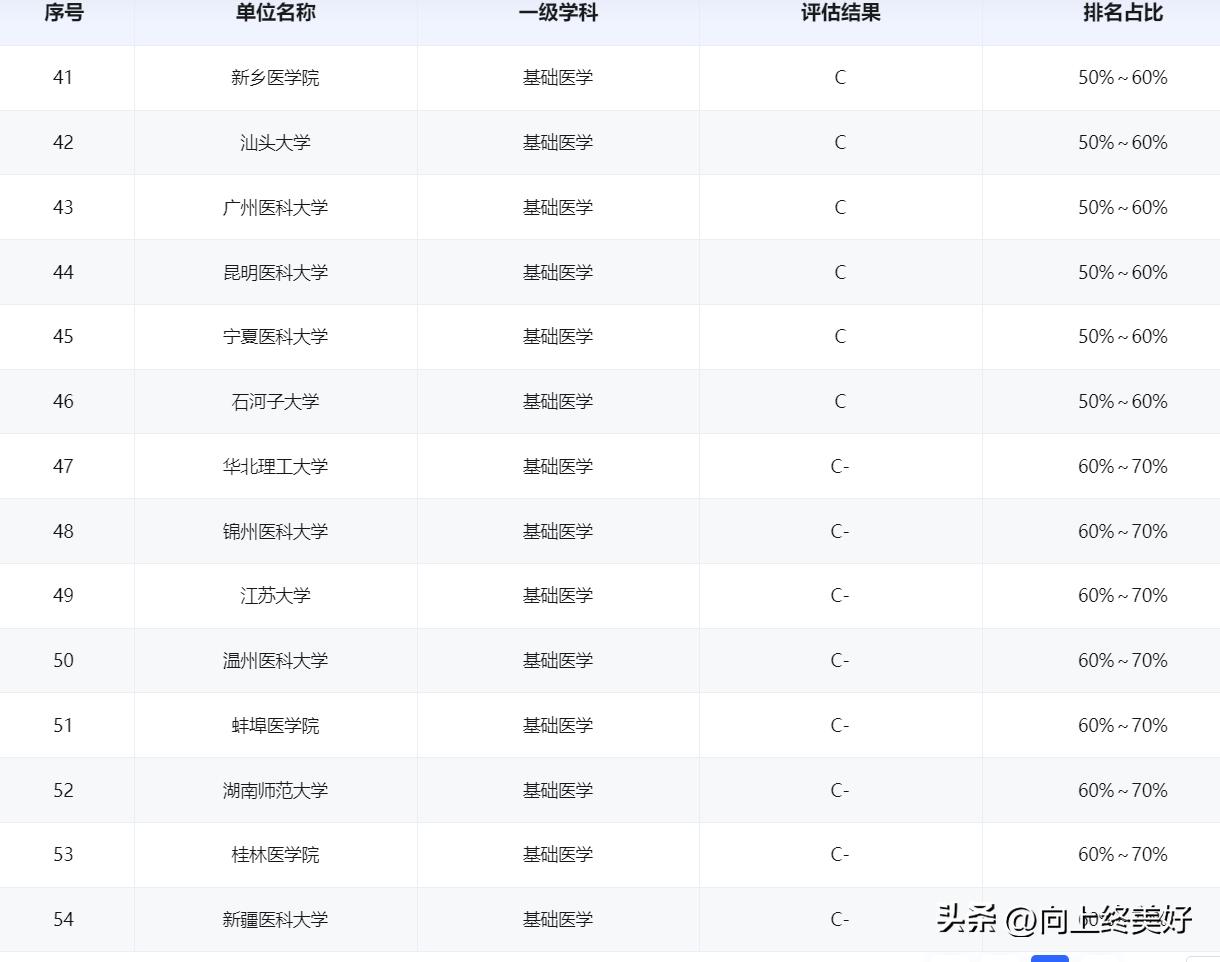Select the 汕头大学 entry
The width and height of the screenshot is (1220, 962).
click(275, 142)
